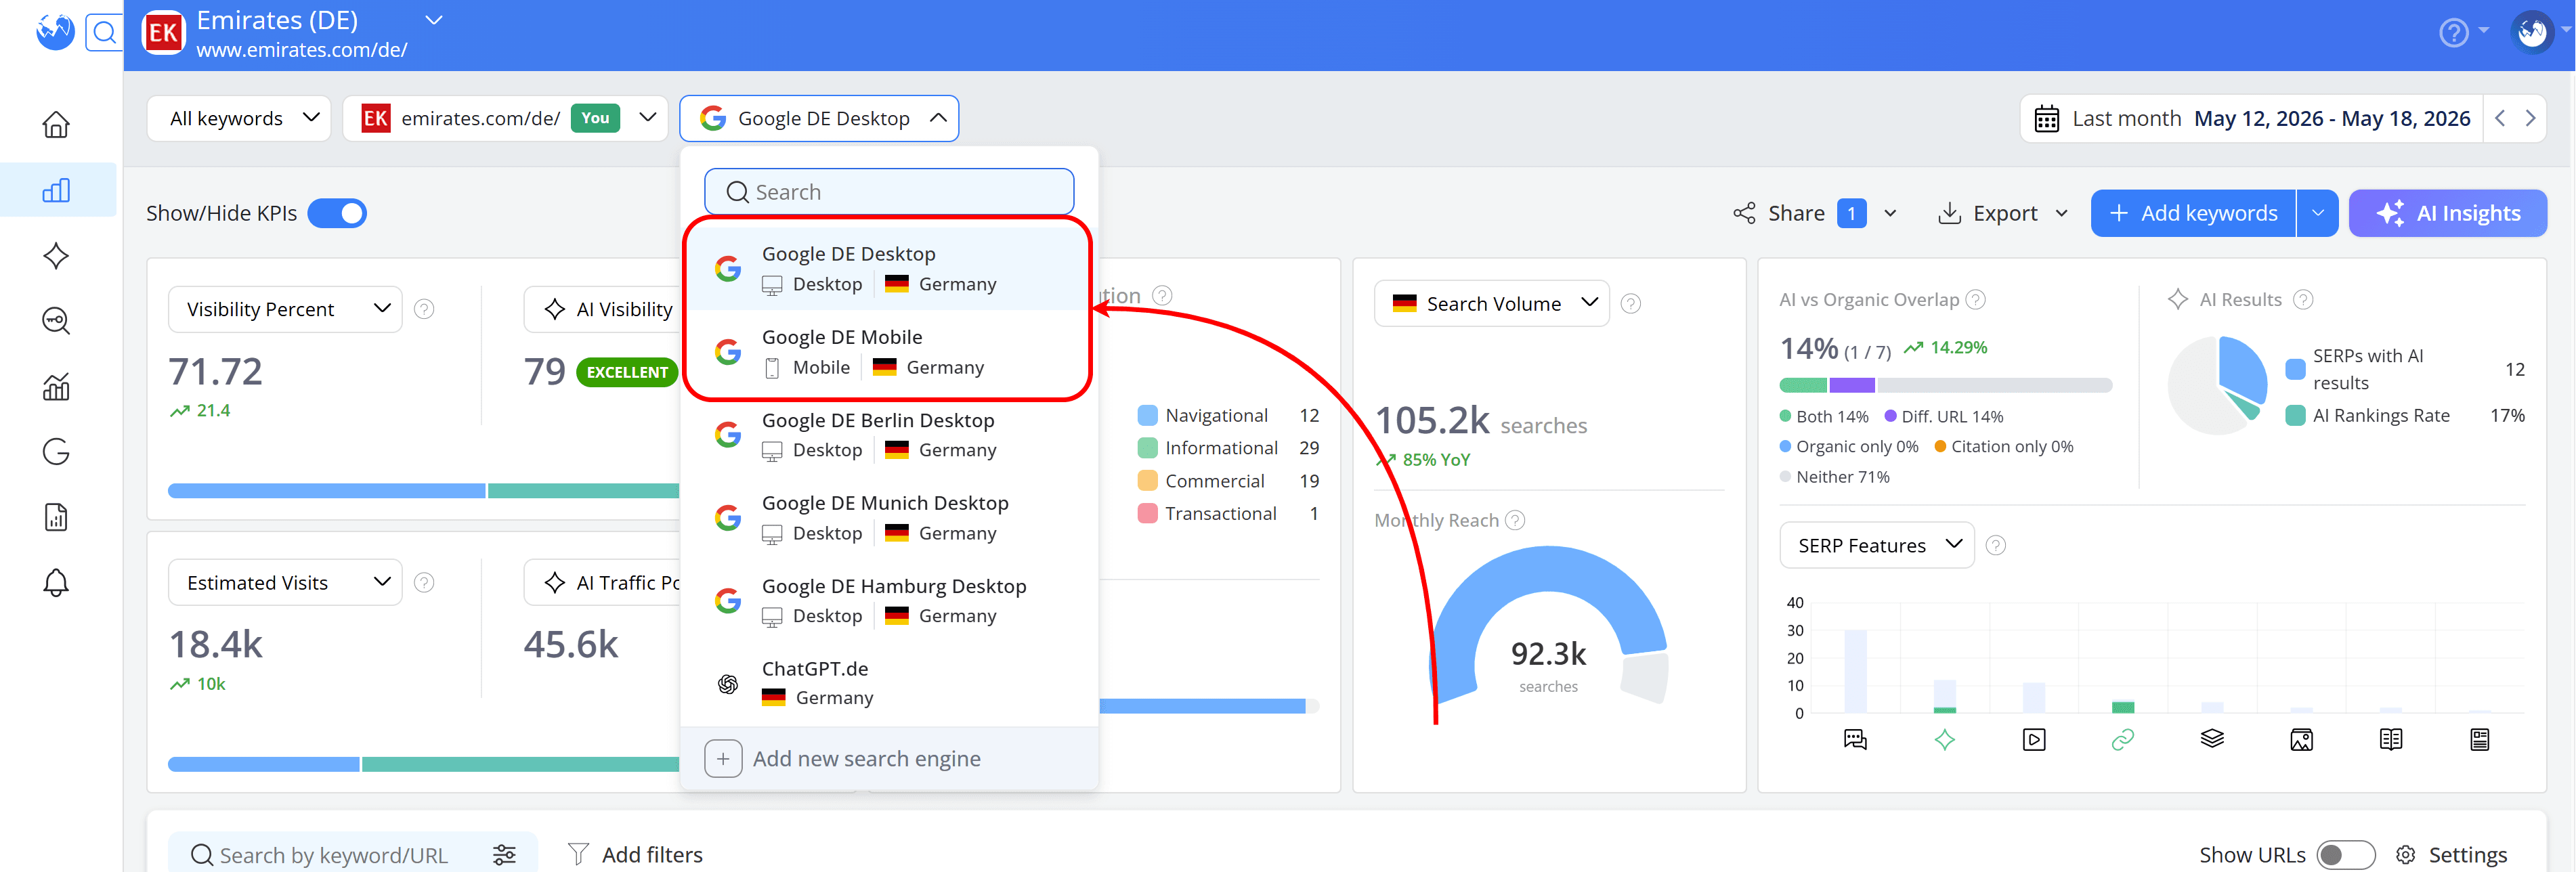
Task: Focus the search engine Search field
Action: 889,192
